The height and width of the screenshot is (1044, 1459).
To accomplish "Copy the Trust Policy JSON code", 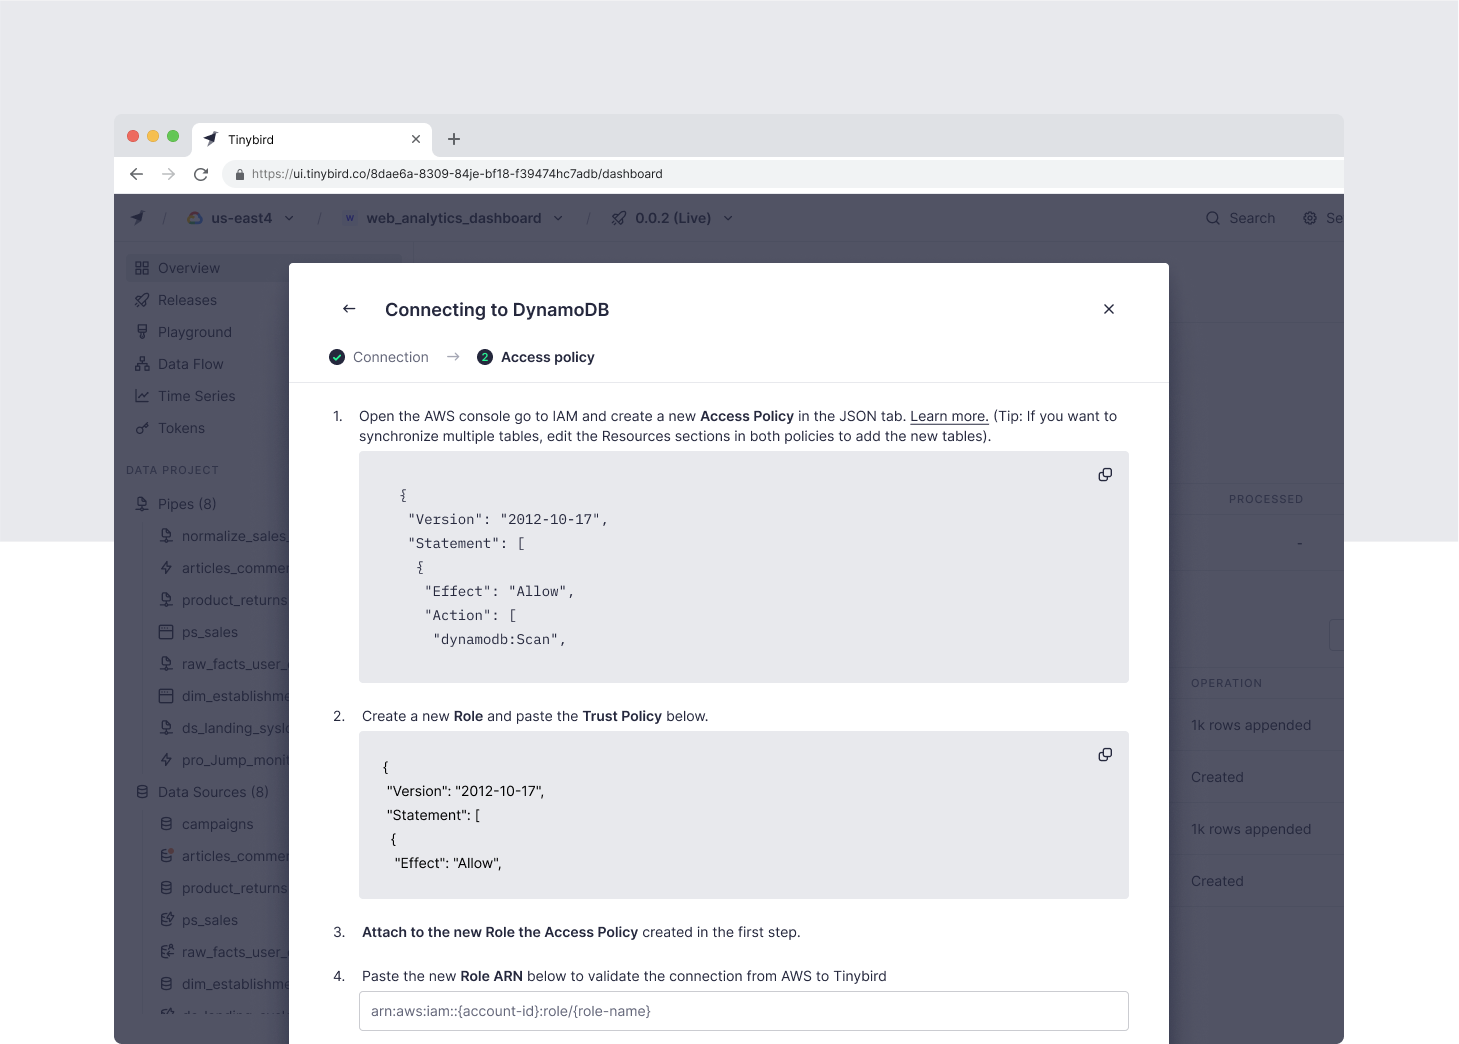I will click(x=1105, y=755).
